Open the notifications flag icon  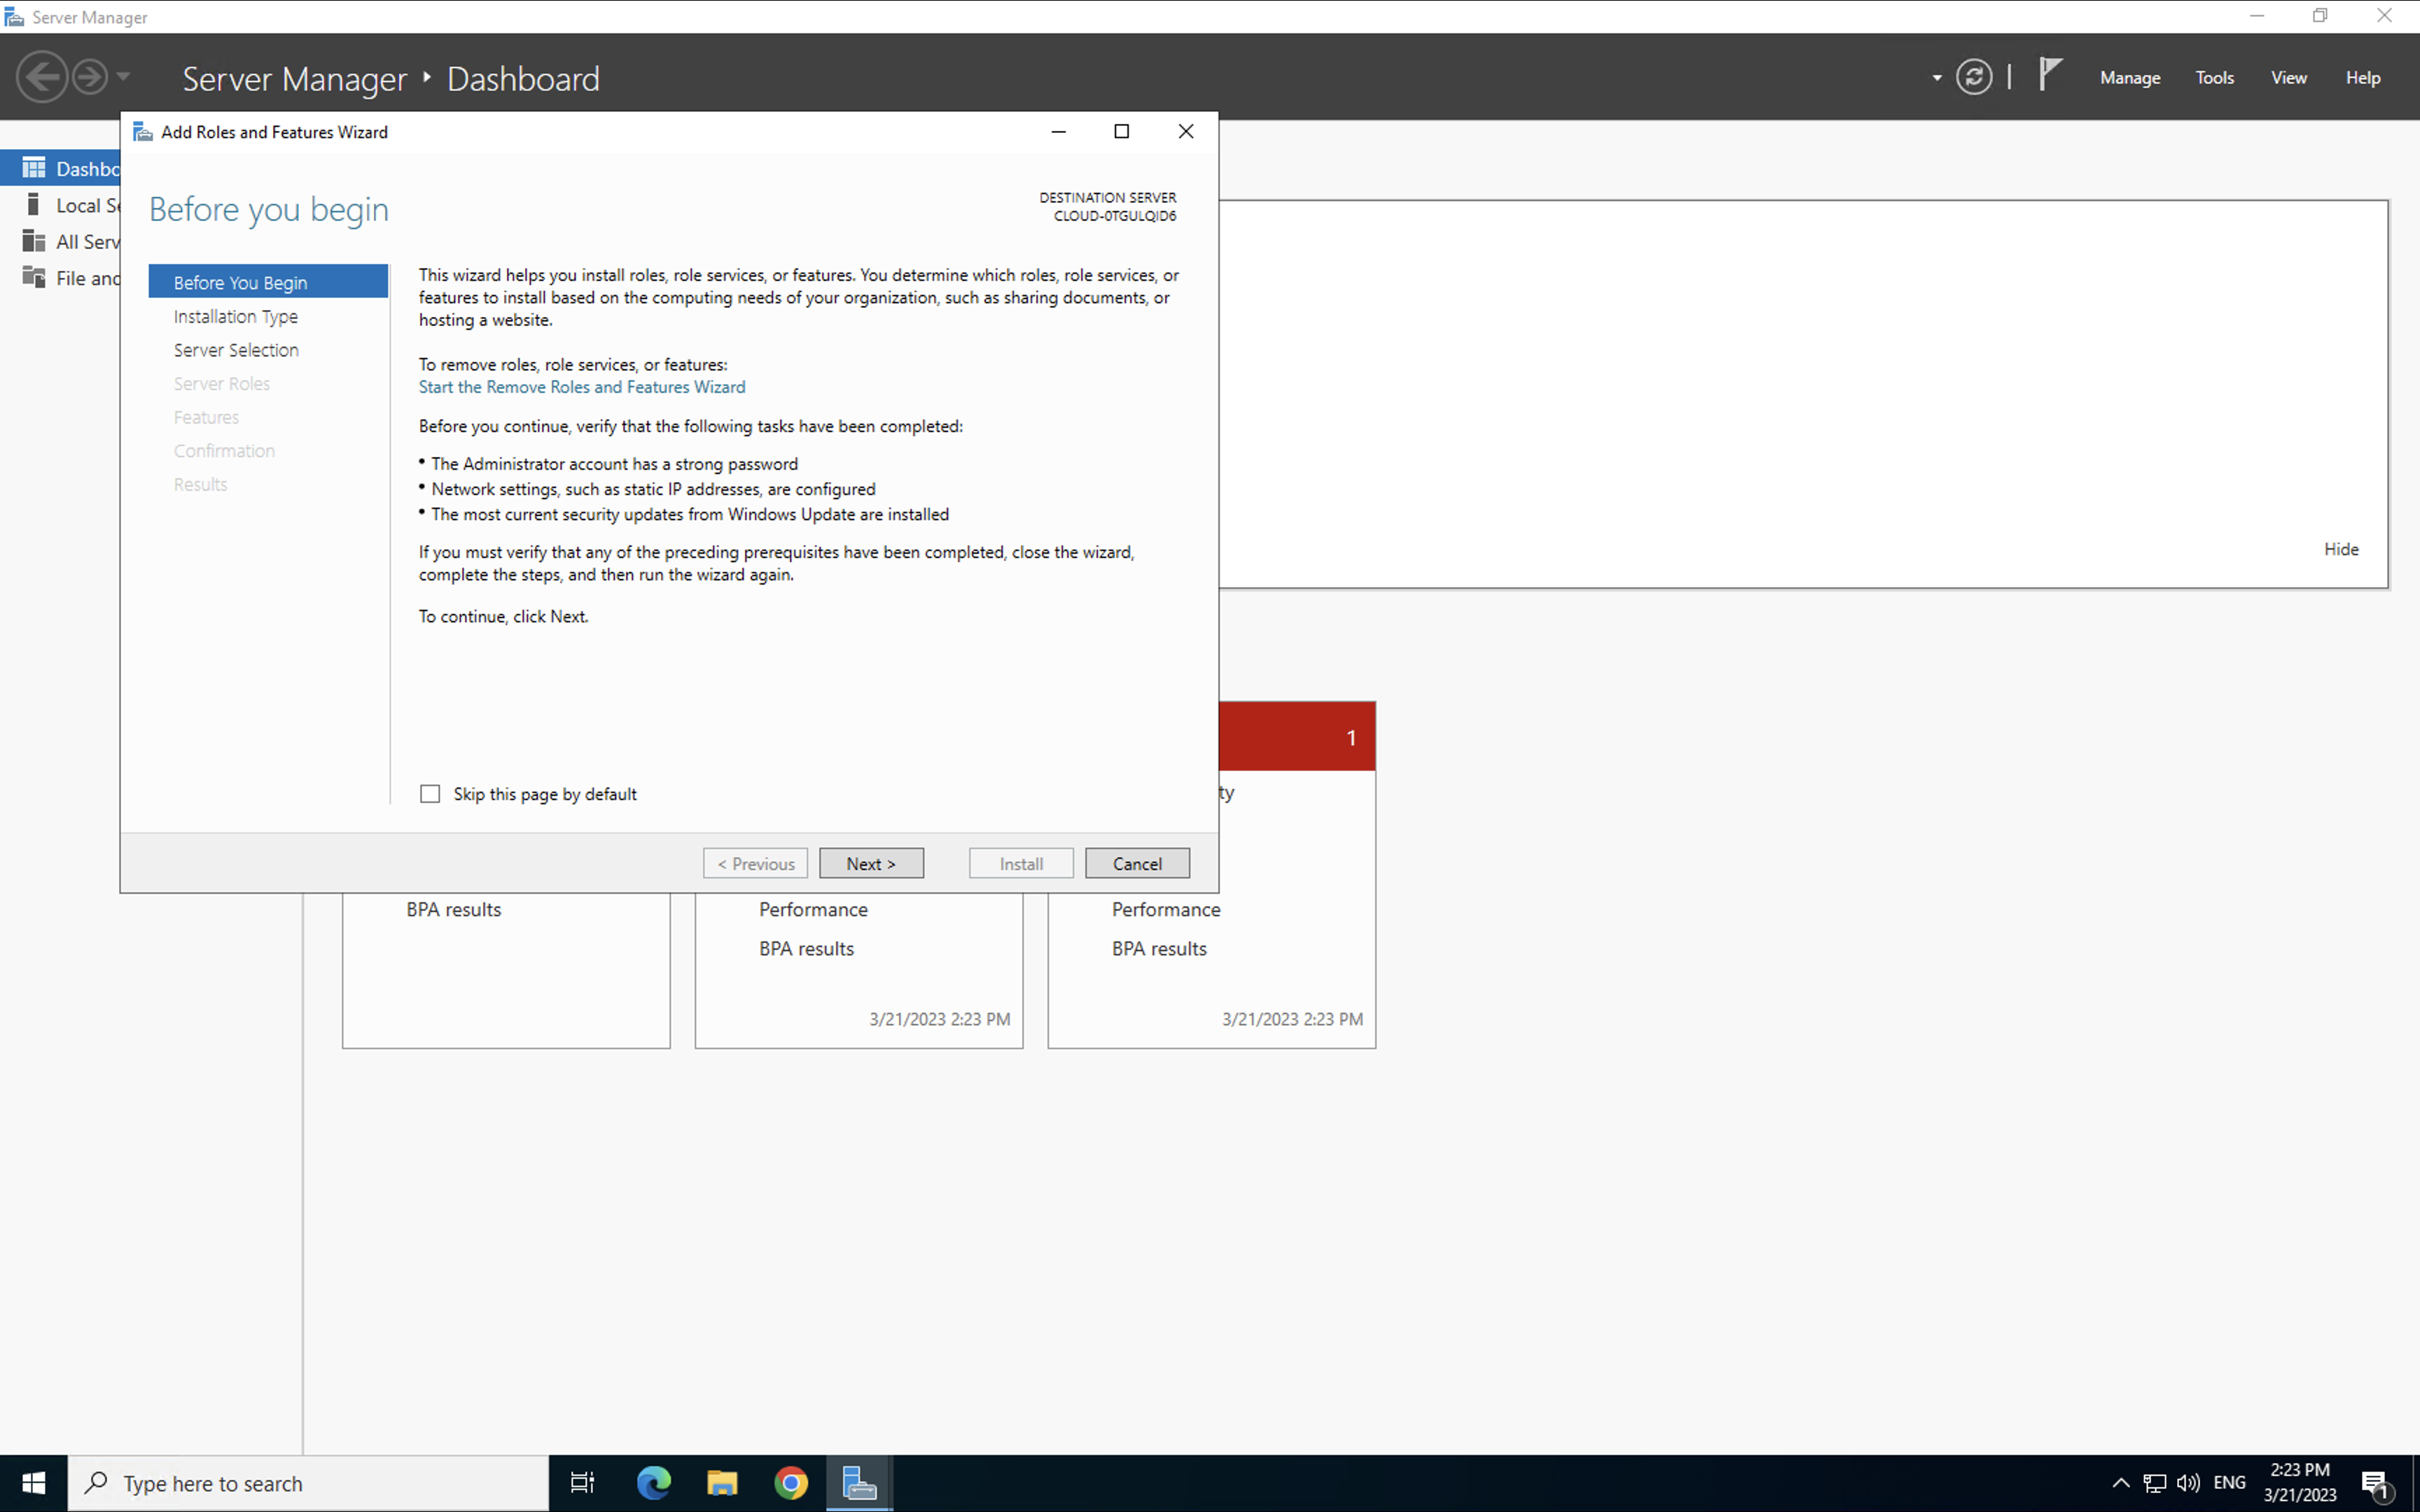click(x=2049, y=75)
